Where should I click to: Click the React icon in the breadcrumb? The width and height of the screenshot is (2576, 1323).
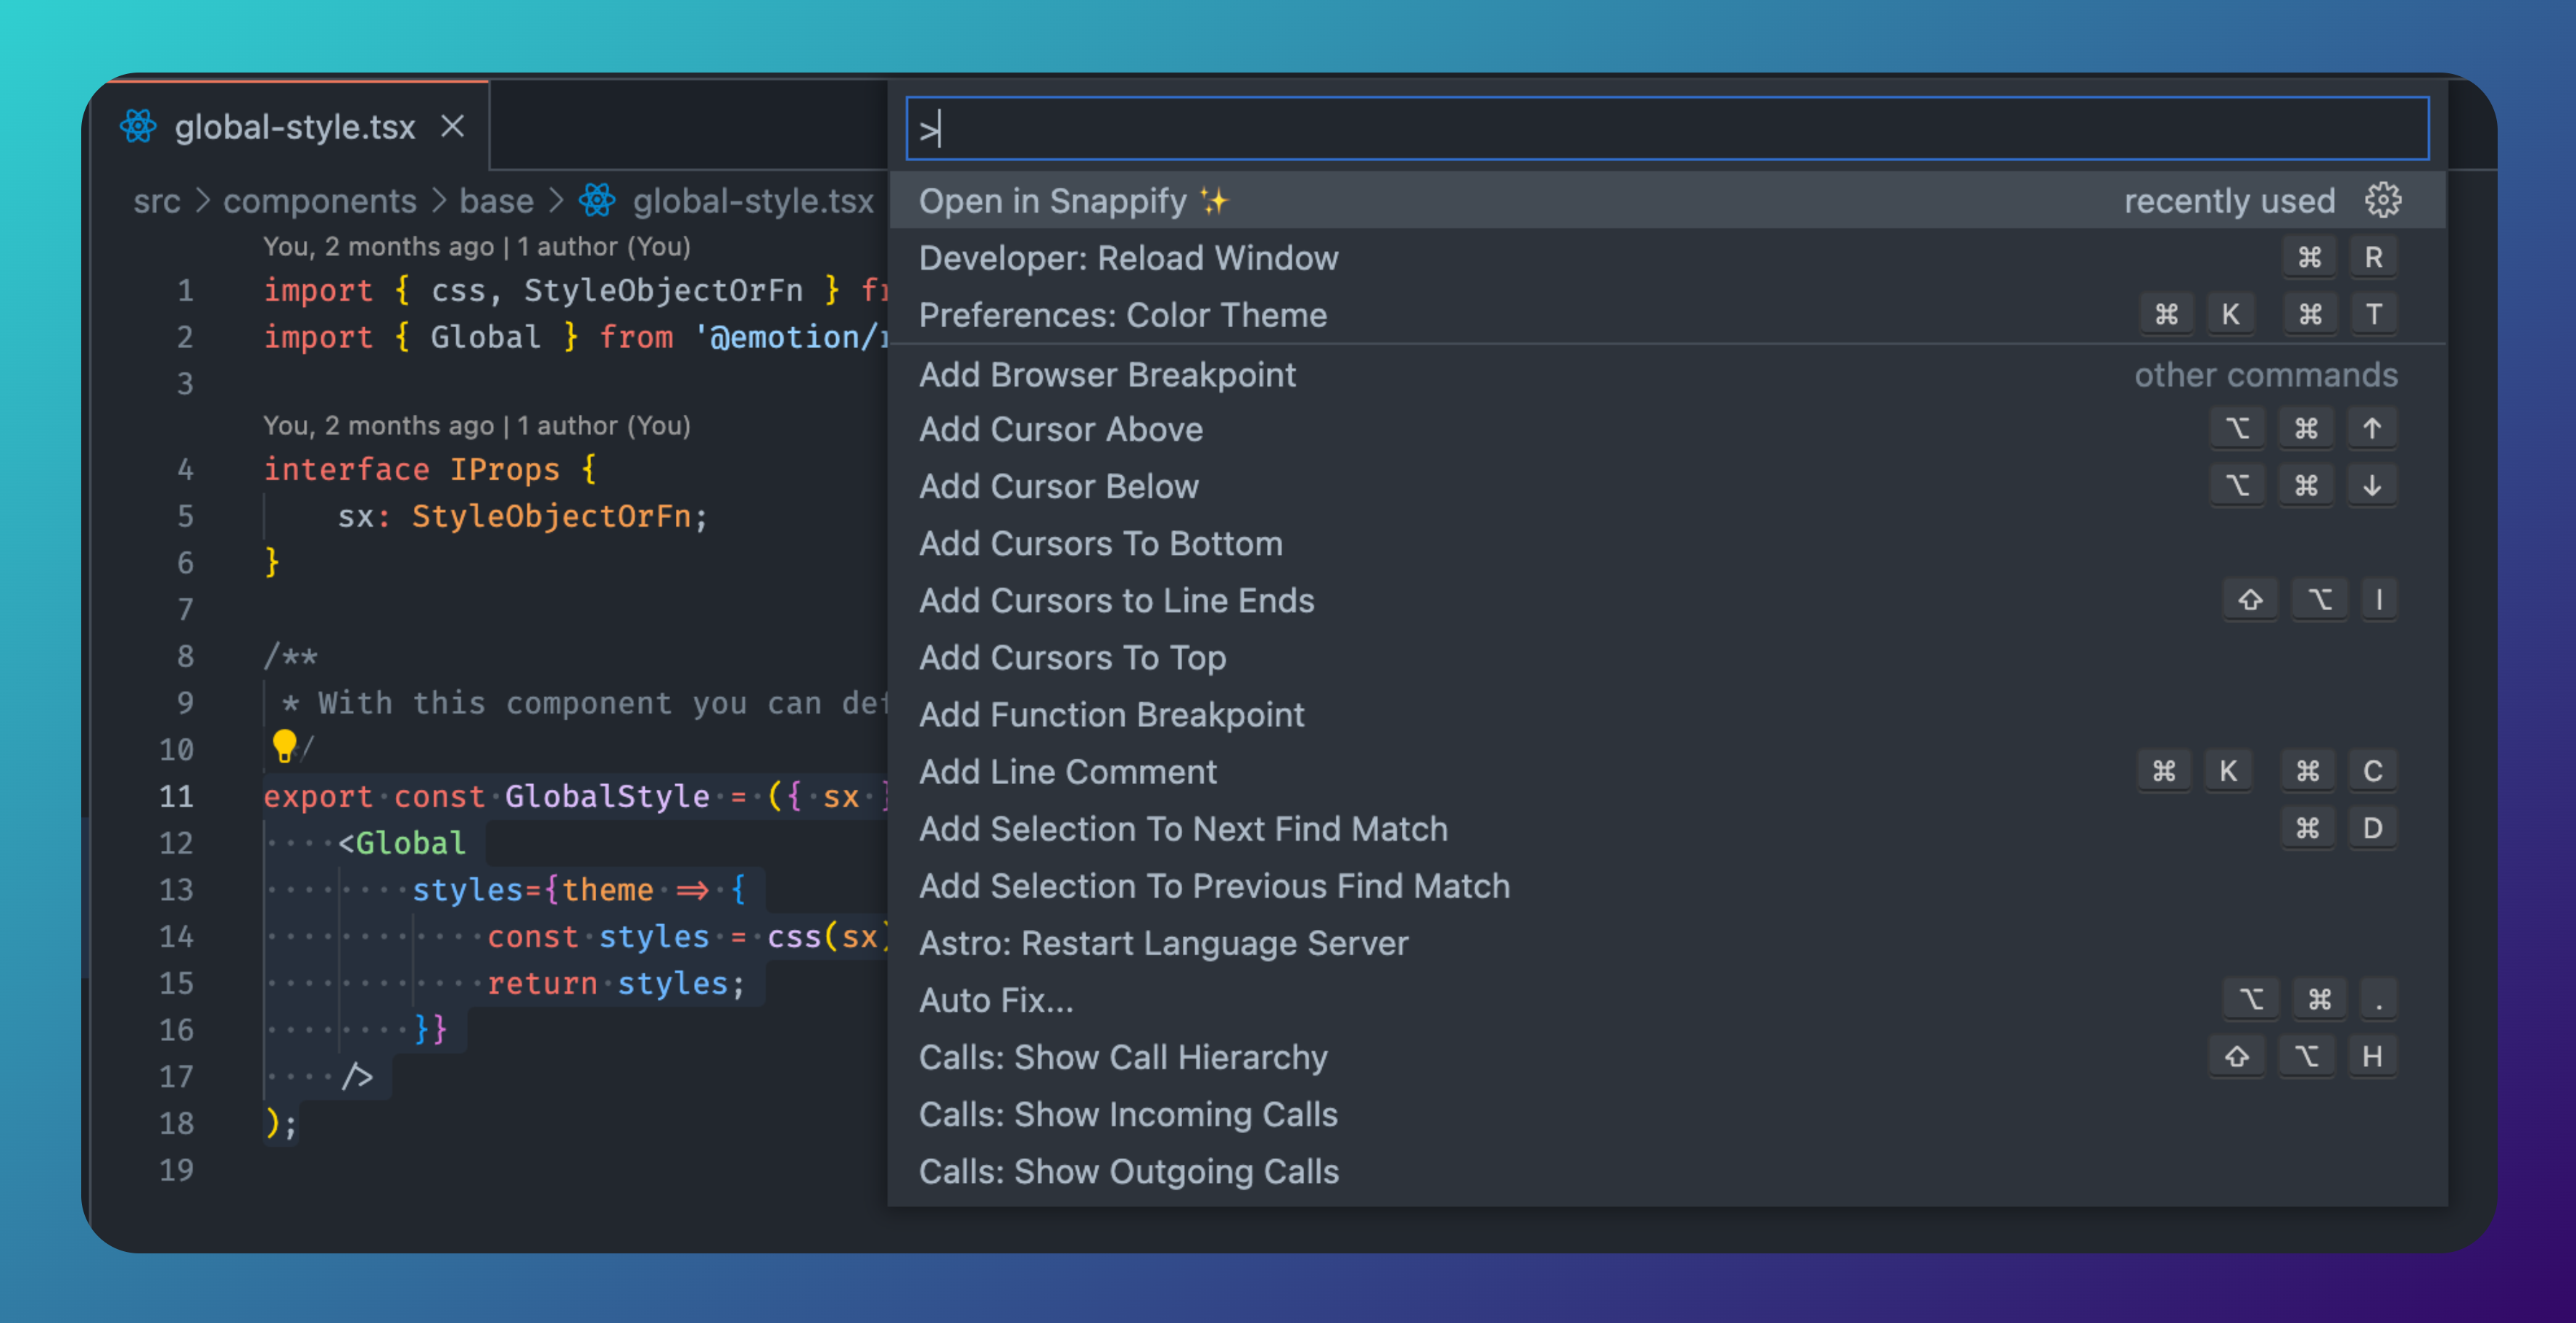click(x=597, y=200)
